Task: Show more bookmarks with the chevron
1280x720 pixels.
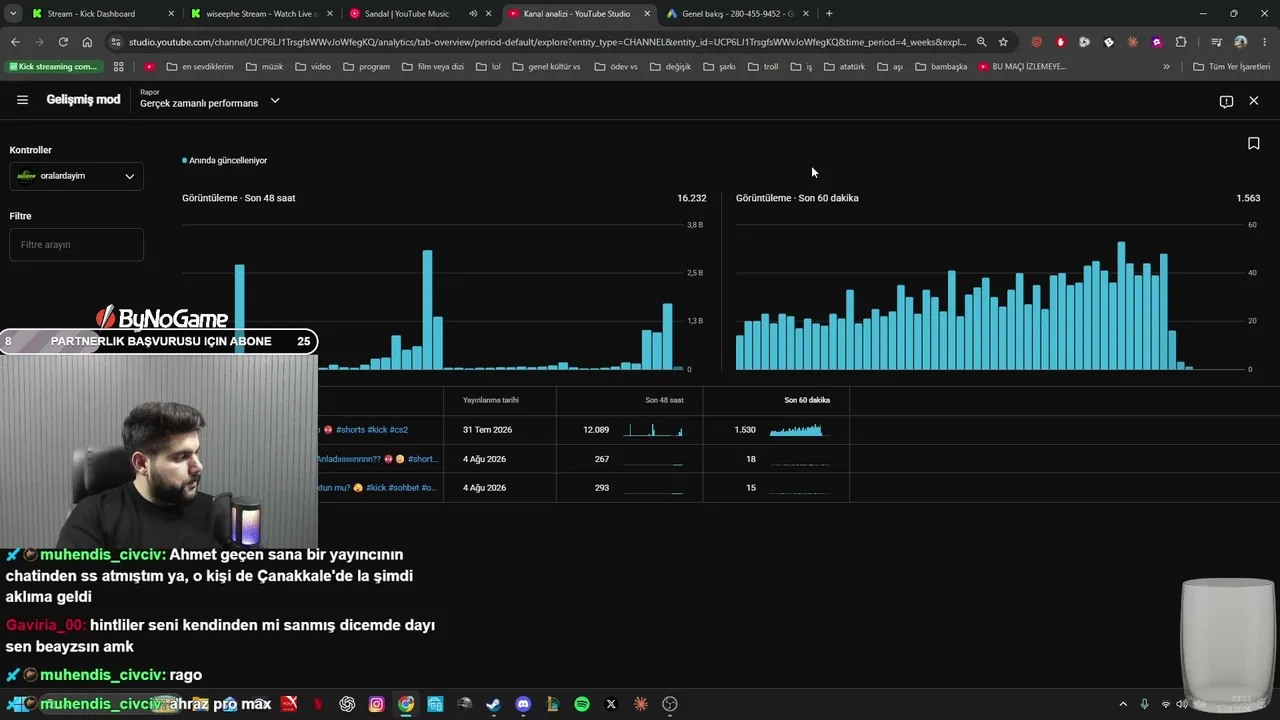Action: [x=1166, y=67]
